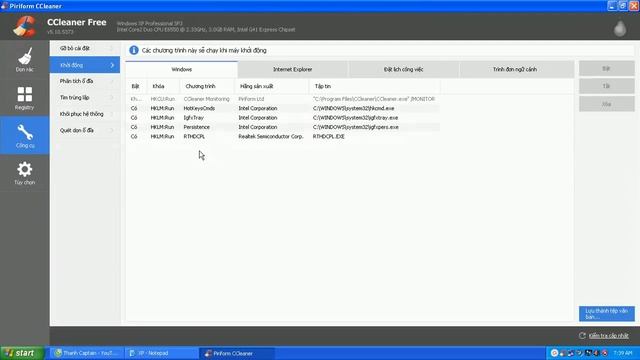Screen dimensions: 640x360
Task: Click the igfxpers.exe file path cell
Action: click(x=356, y=127)
